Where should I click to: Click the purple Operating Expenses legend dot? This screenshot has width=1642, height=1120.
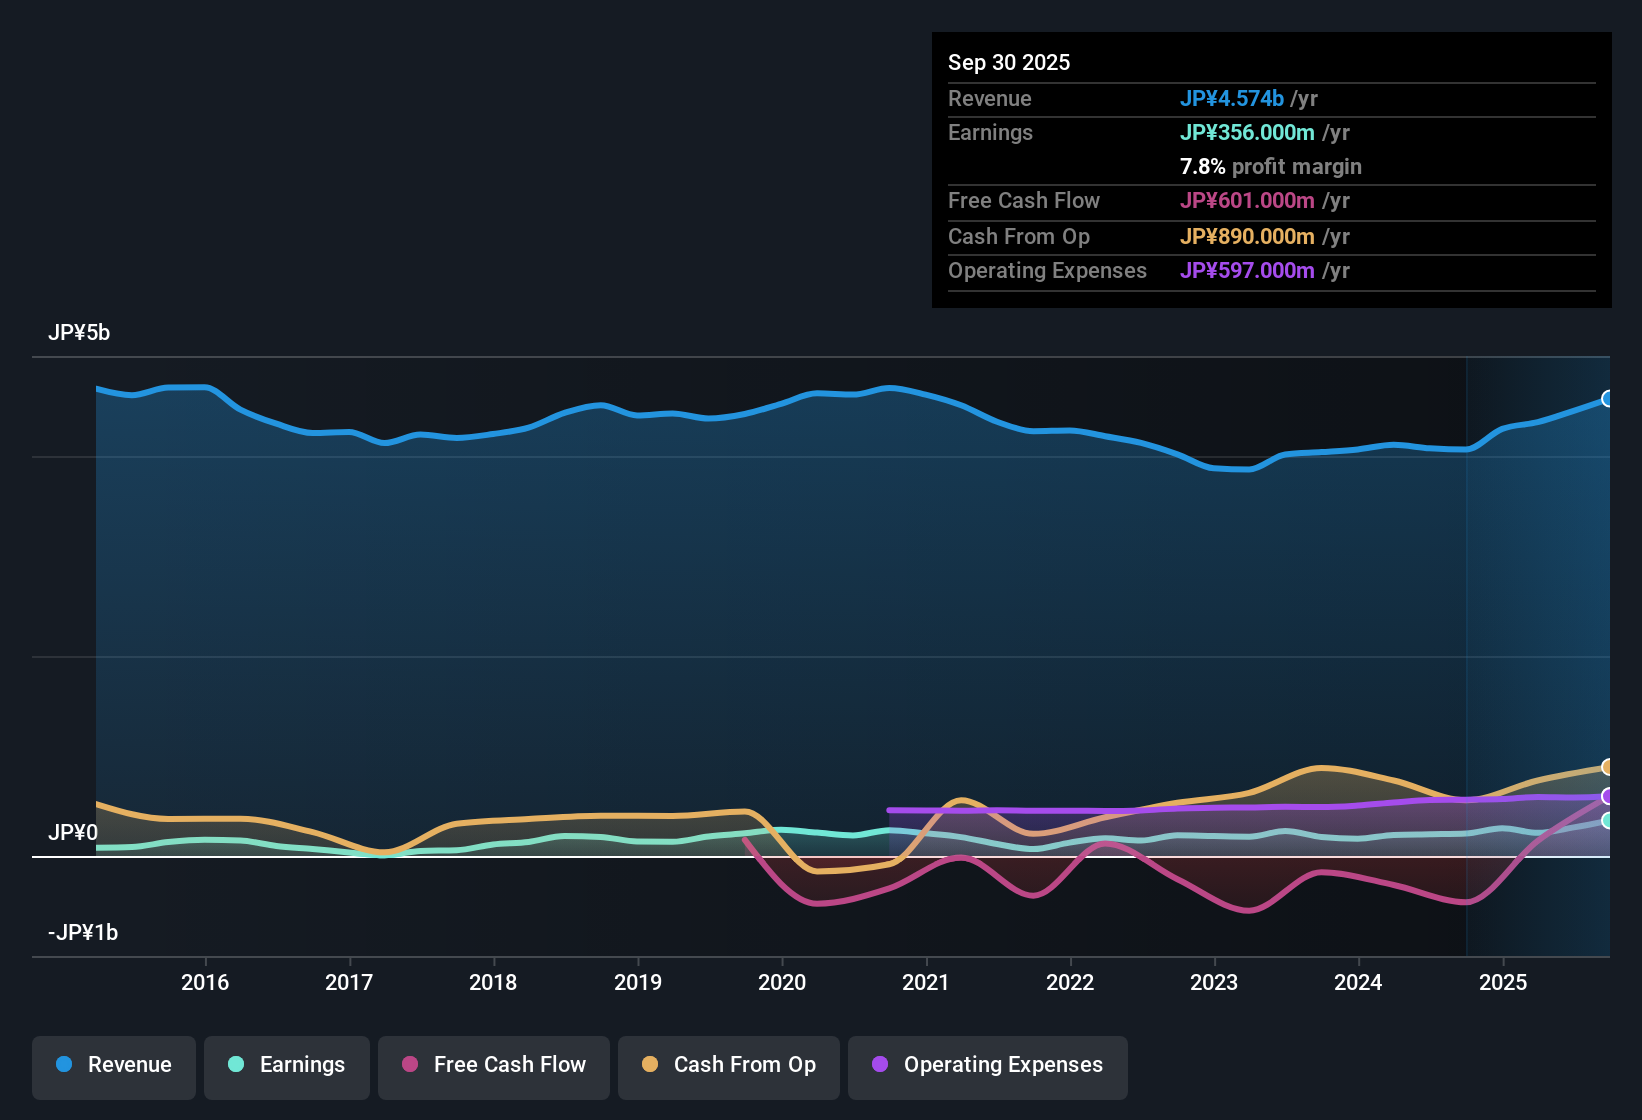pyautogui.click(x=880, y=1065)
